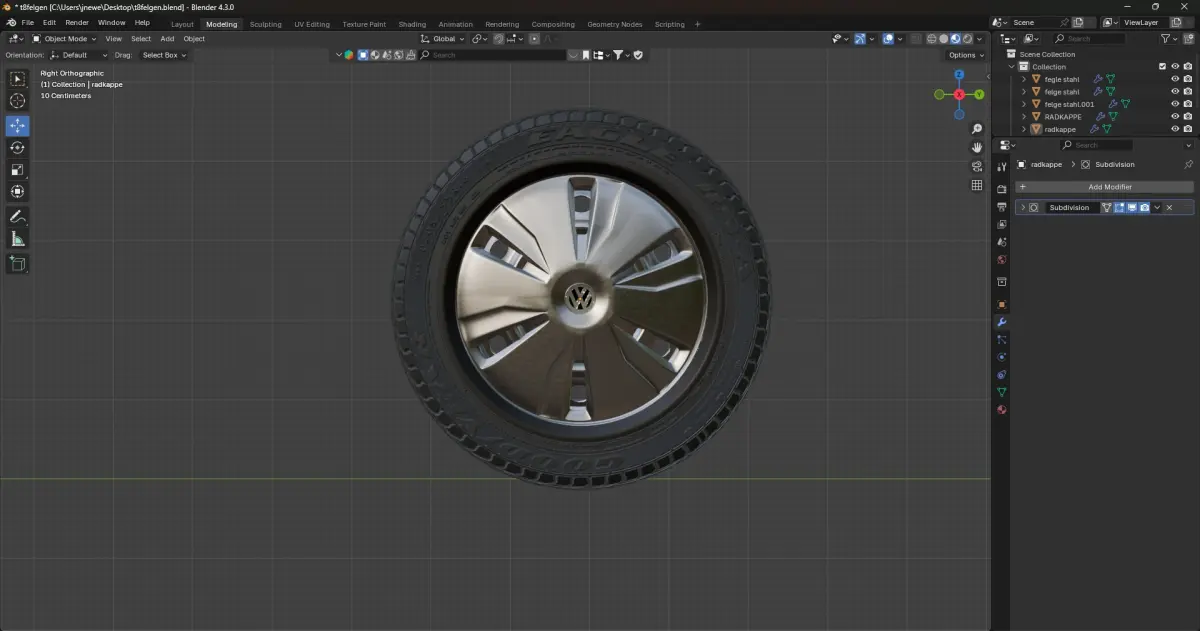Open the Material properties tab
Image resolution: width=1200 pixels, height=631 pixels.
(x=1001, y=410)
